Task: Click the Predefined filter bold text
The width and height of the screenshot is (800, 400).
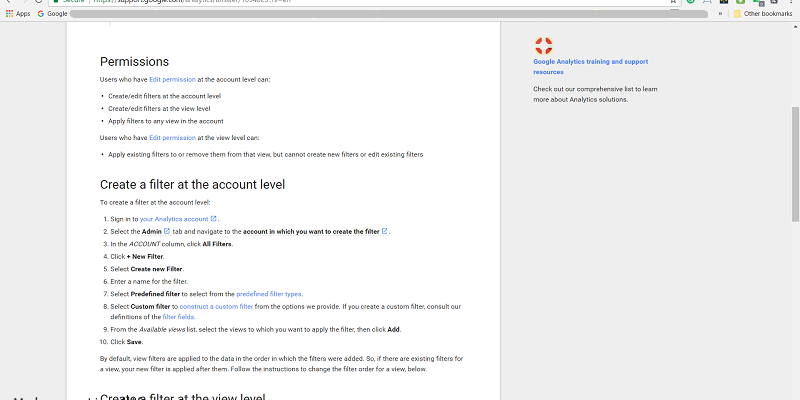Action: pyautogui.click(x=155, y=294)
